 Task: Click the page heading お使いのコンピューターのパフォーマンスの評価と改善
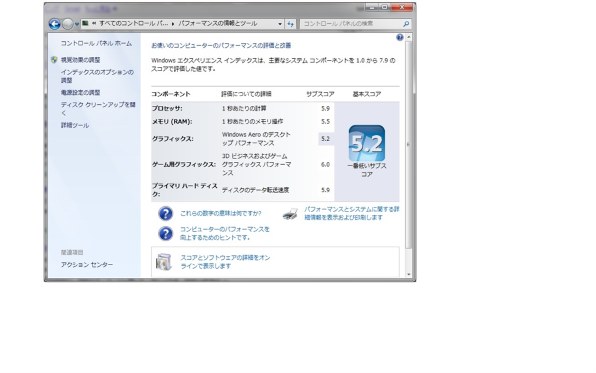[x=221, y=45]
